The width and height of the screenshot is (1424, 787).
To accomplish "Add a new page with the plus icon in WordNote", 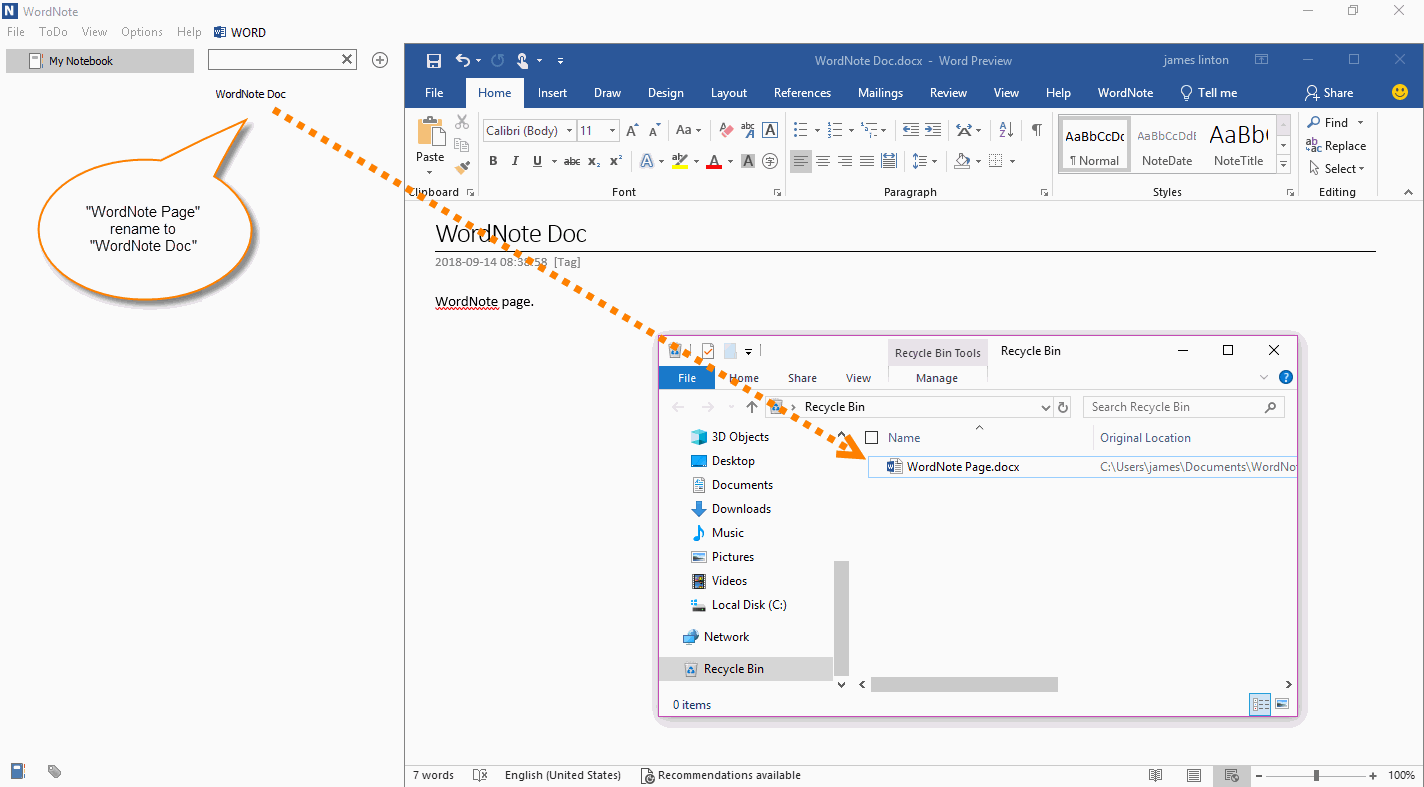I will pyautogui.click(x=380, y=60).
